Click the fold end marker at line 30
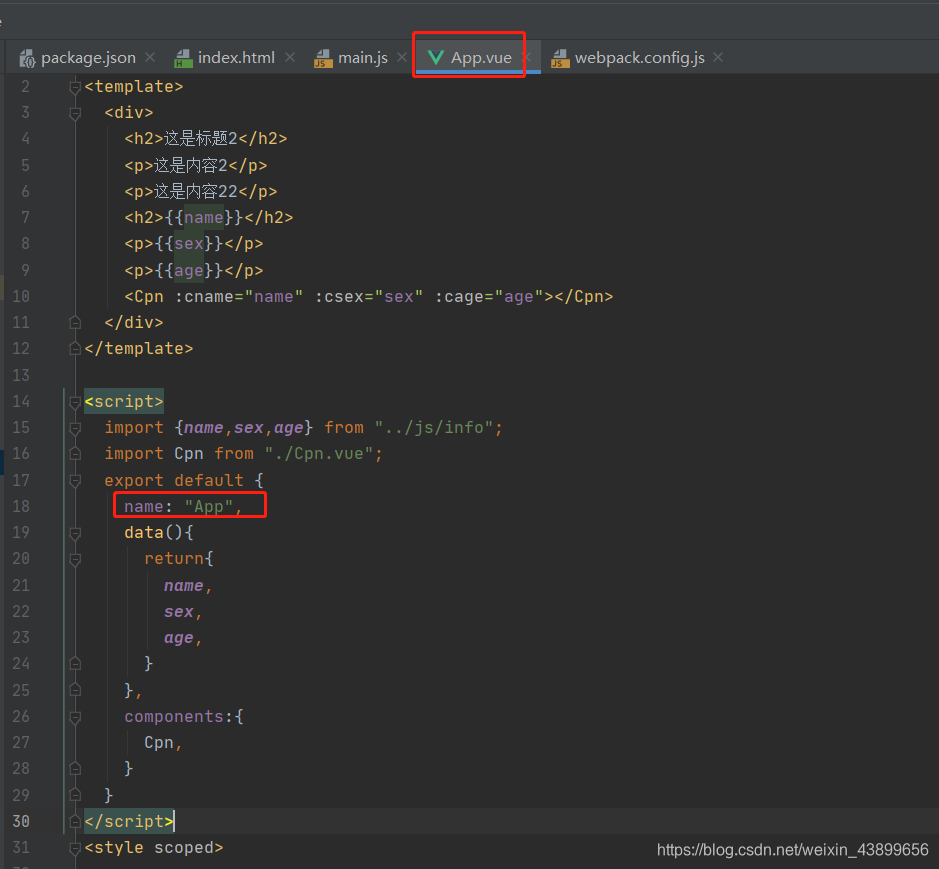 tap(75, 822)
